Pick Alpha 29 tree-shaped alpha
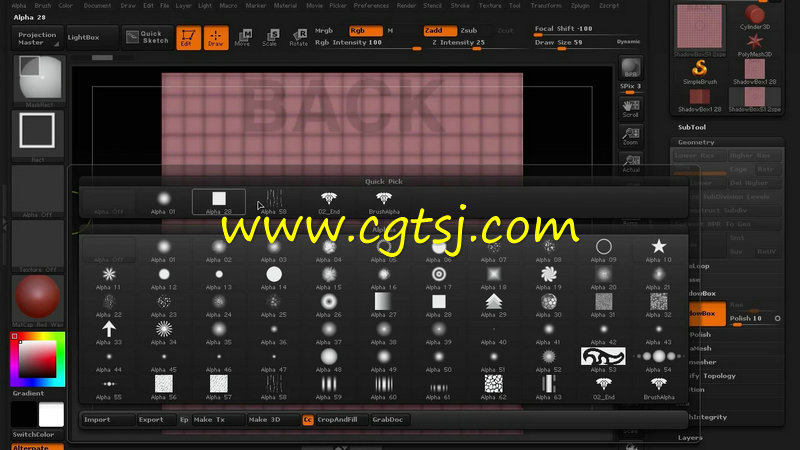800x450 pixels. click(x=493, y=306)
